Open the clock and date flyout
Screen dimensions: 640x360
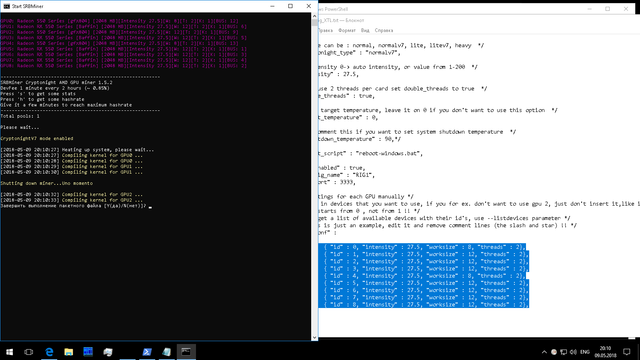(605, 352)
